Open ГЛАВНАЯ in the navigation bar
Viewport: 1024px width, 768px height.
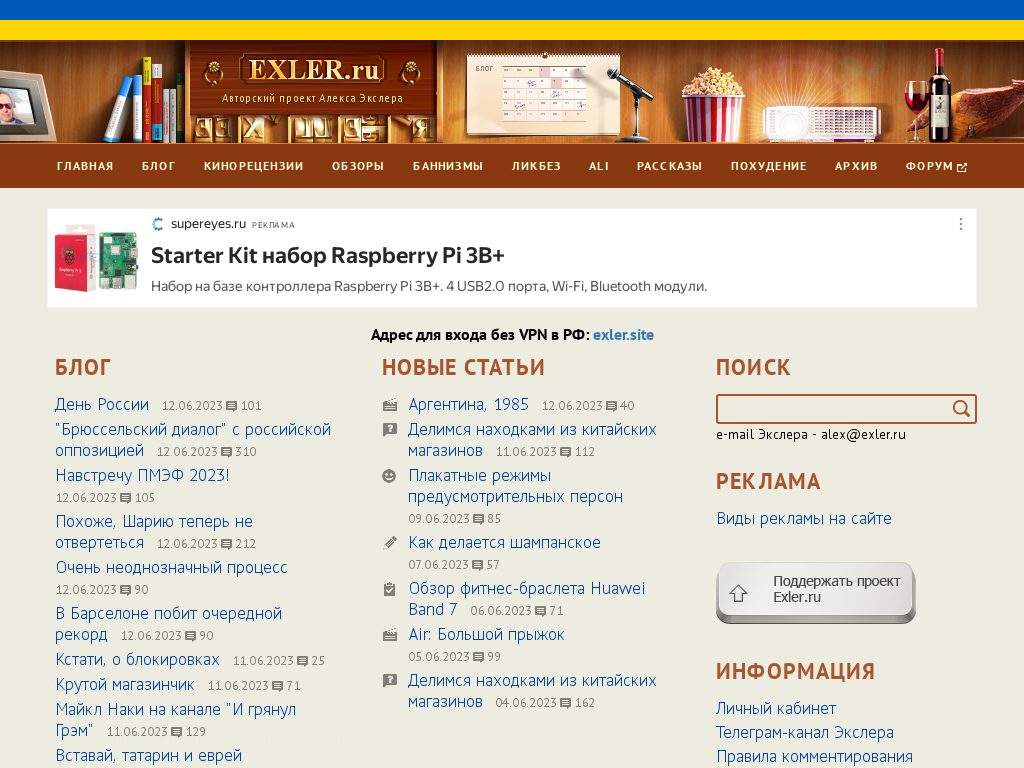click(x=85, y=167)
